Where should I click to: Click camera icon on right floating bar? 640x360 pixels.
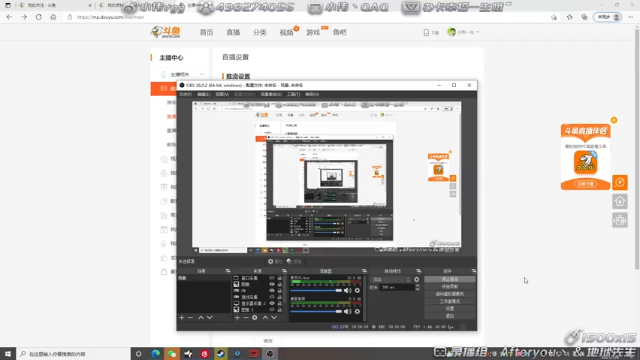point(620,220)
